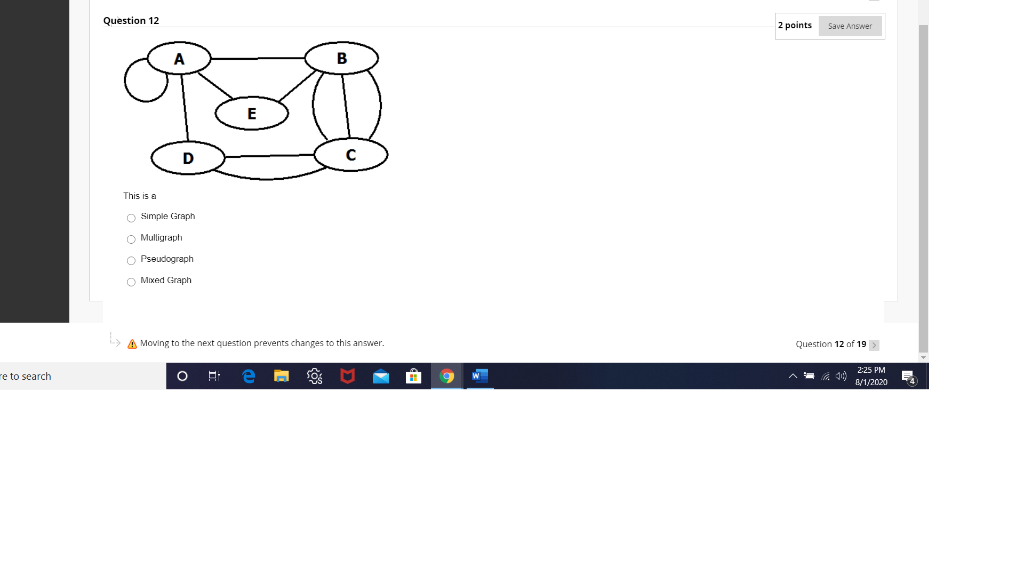Open the clock showing 2:25 PM

tap(871, 376)
